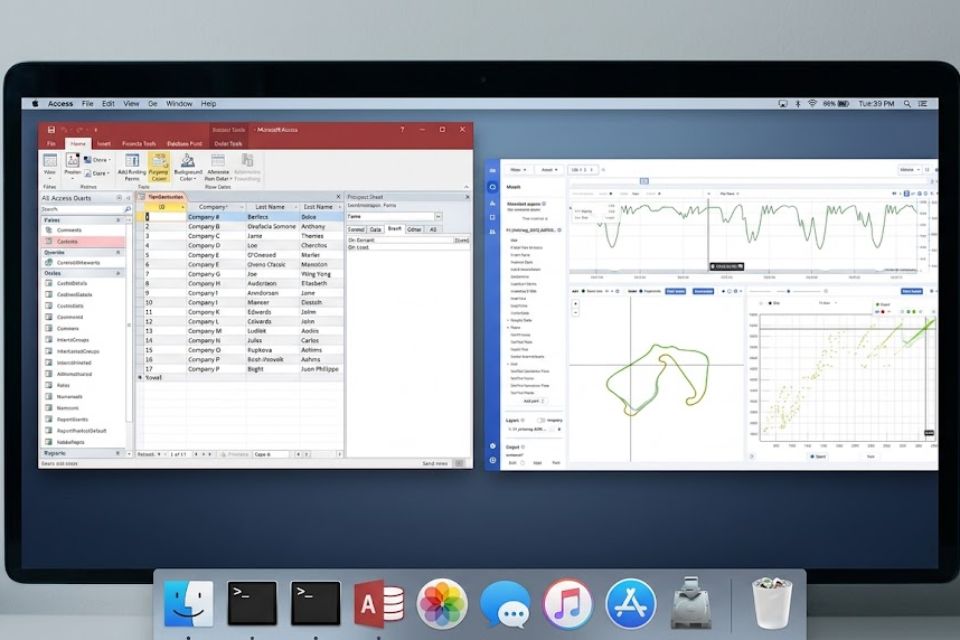Click the record navigator search box

click(271, 454)
